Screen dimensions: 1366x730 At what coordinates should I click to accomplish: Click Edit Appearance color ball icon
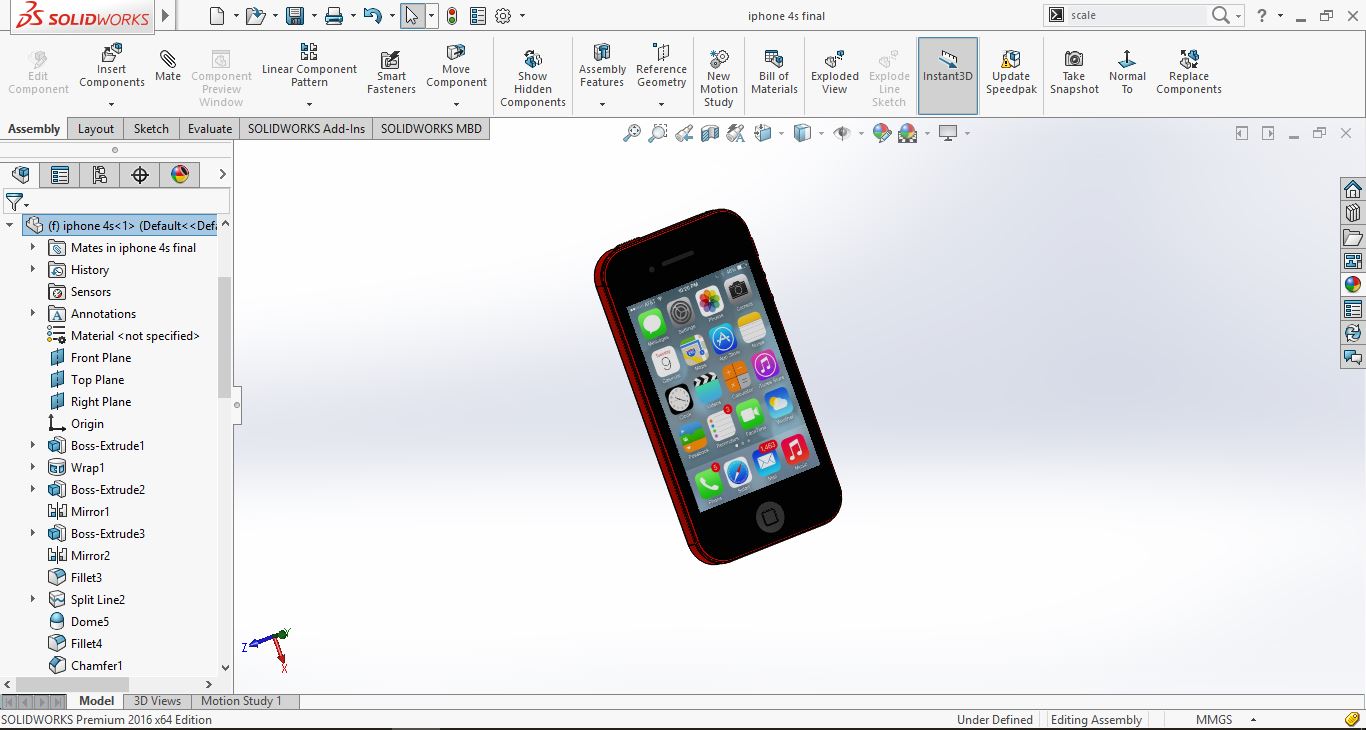click(882, 133)
